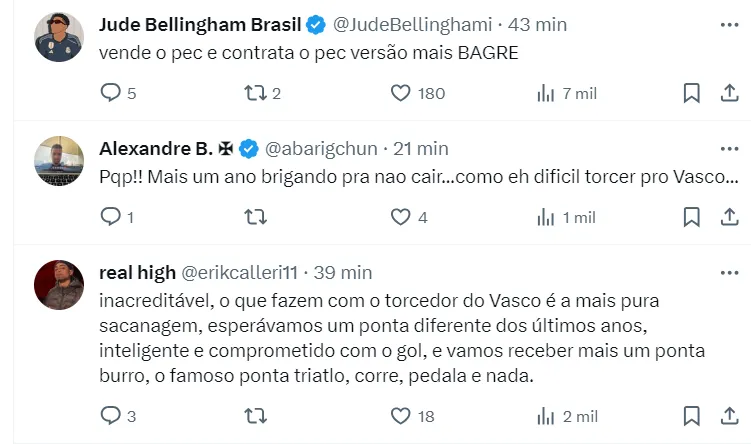This screenshot has width=751, height=444.
Task: Open more options on real high tweet
Action: pyautogui.click(x=729, y=272)
